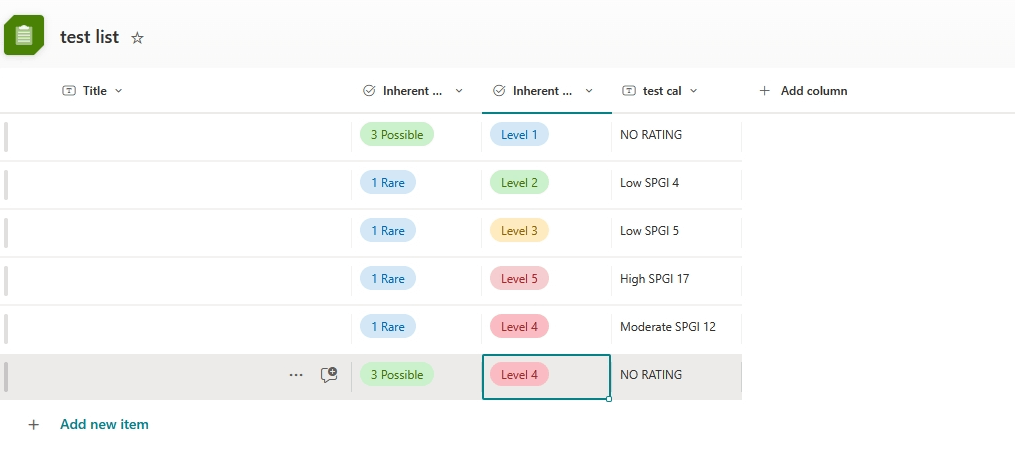
Task: Click the Add column button
Action: point(803,91)
